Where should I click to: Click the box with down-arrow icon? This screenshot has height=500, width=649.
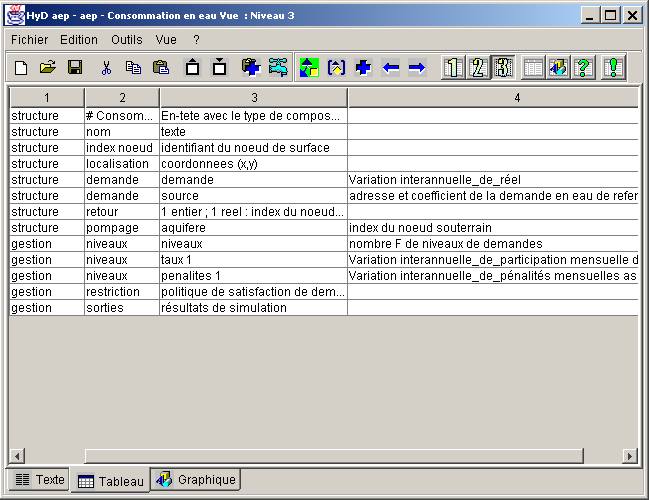click(x=220, y=67)
